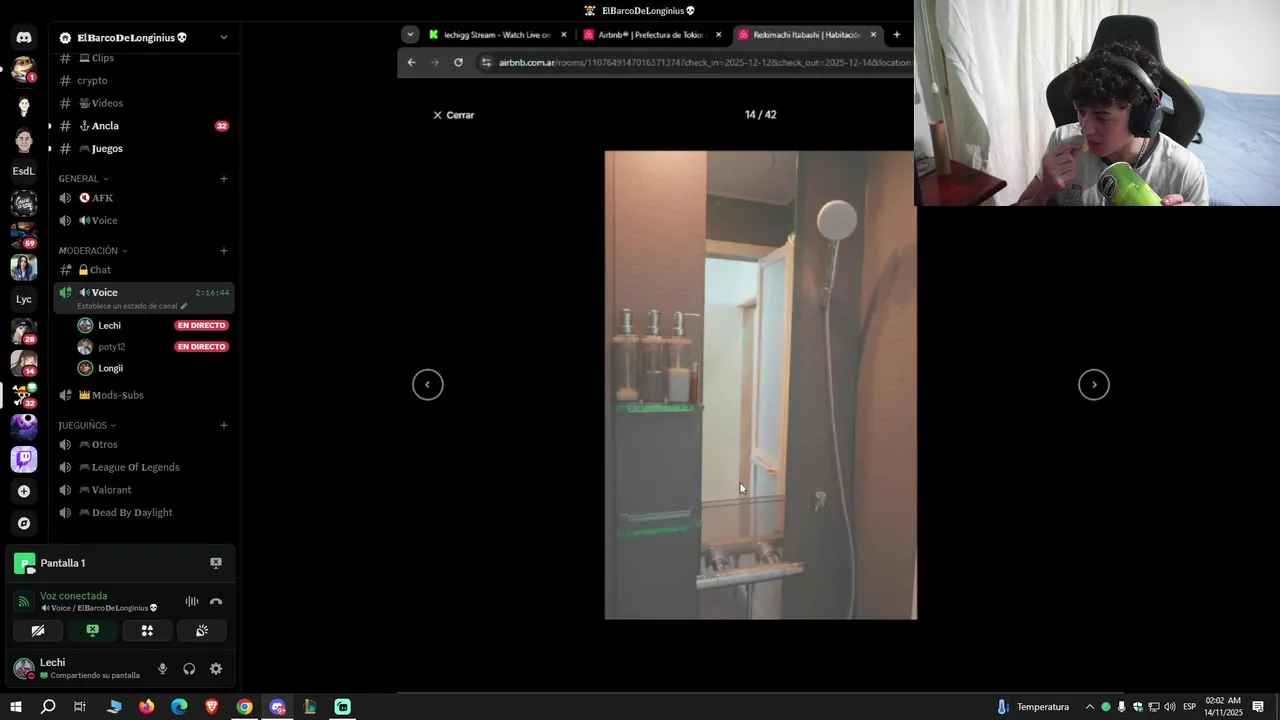Viewport: 1280px width, 720px height.
Task: Switch to Airbnb Prefectura de Tokio tab
Action: point(652,34)
